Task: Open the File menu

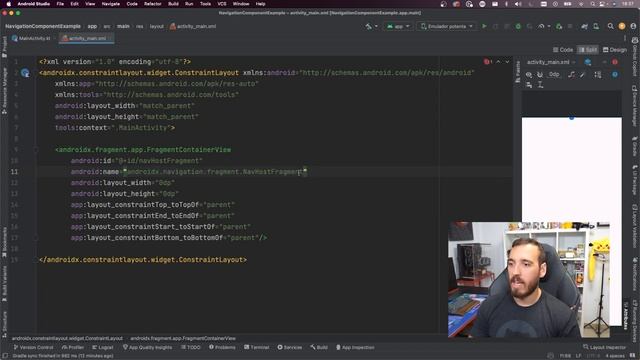Action: point(60,4)
